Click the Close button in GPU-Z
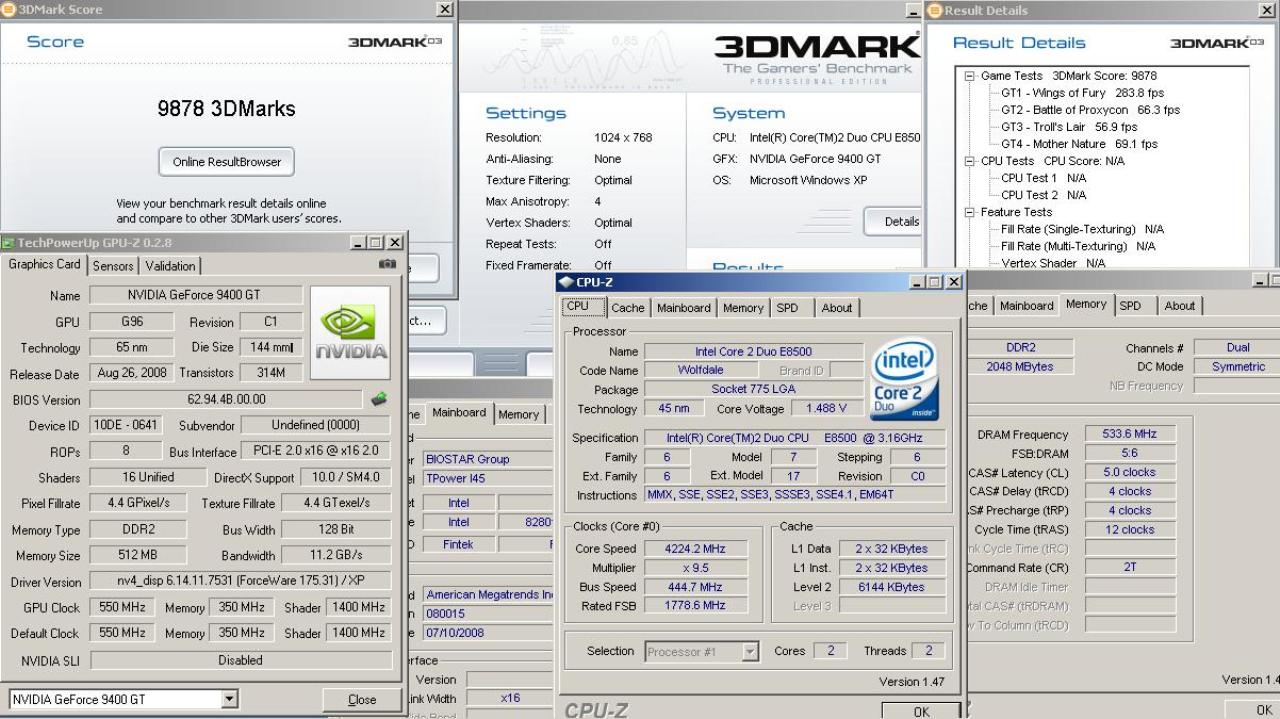The width and height of the screenshot is (1280, 719). coord(361,700)
